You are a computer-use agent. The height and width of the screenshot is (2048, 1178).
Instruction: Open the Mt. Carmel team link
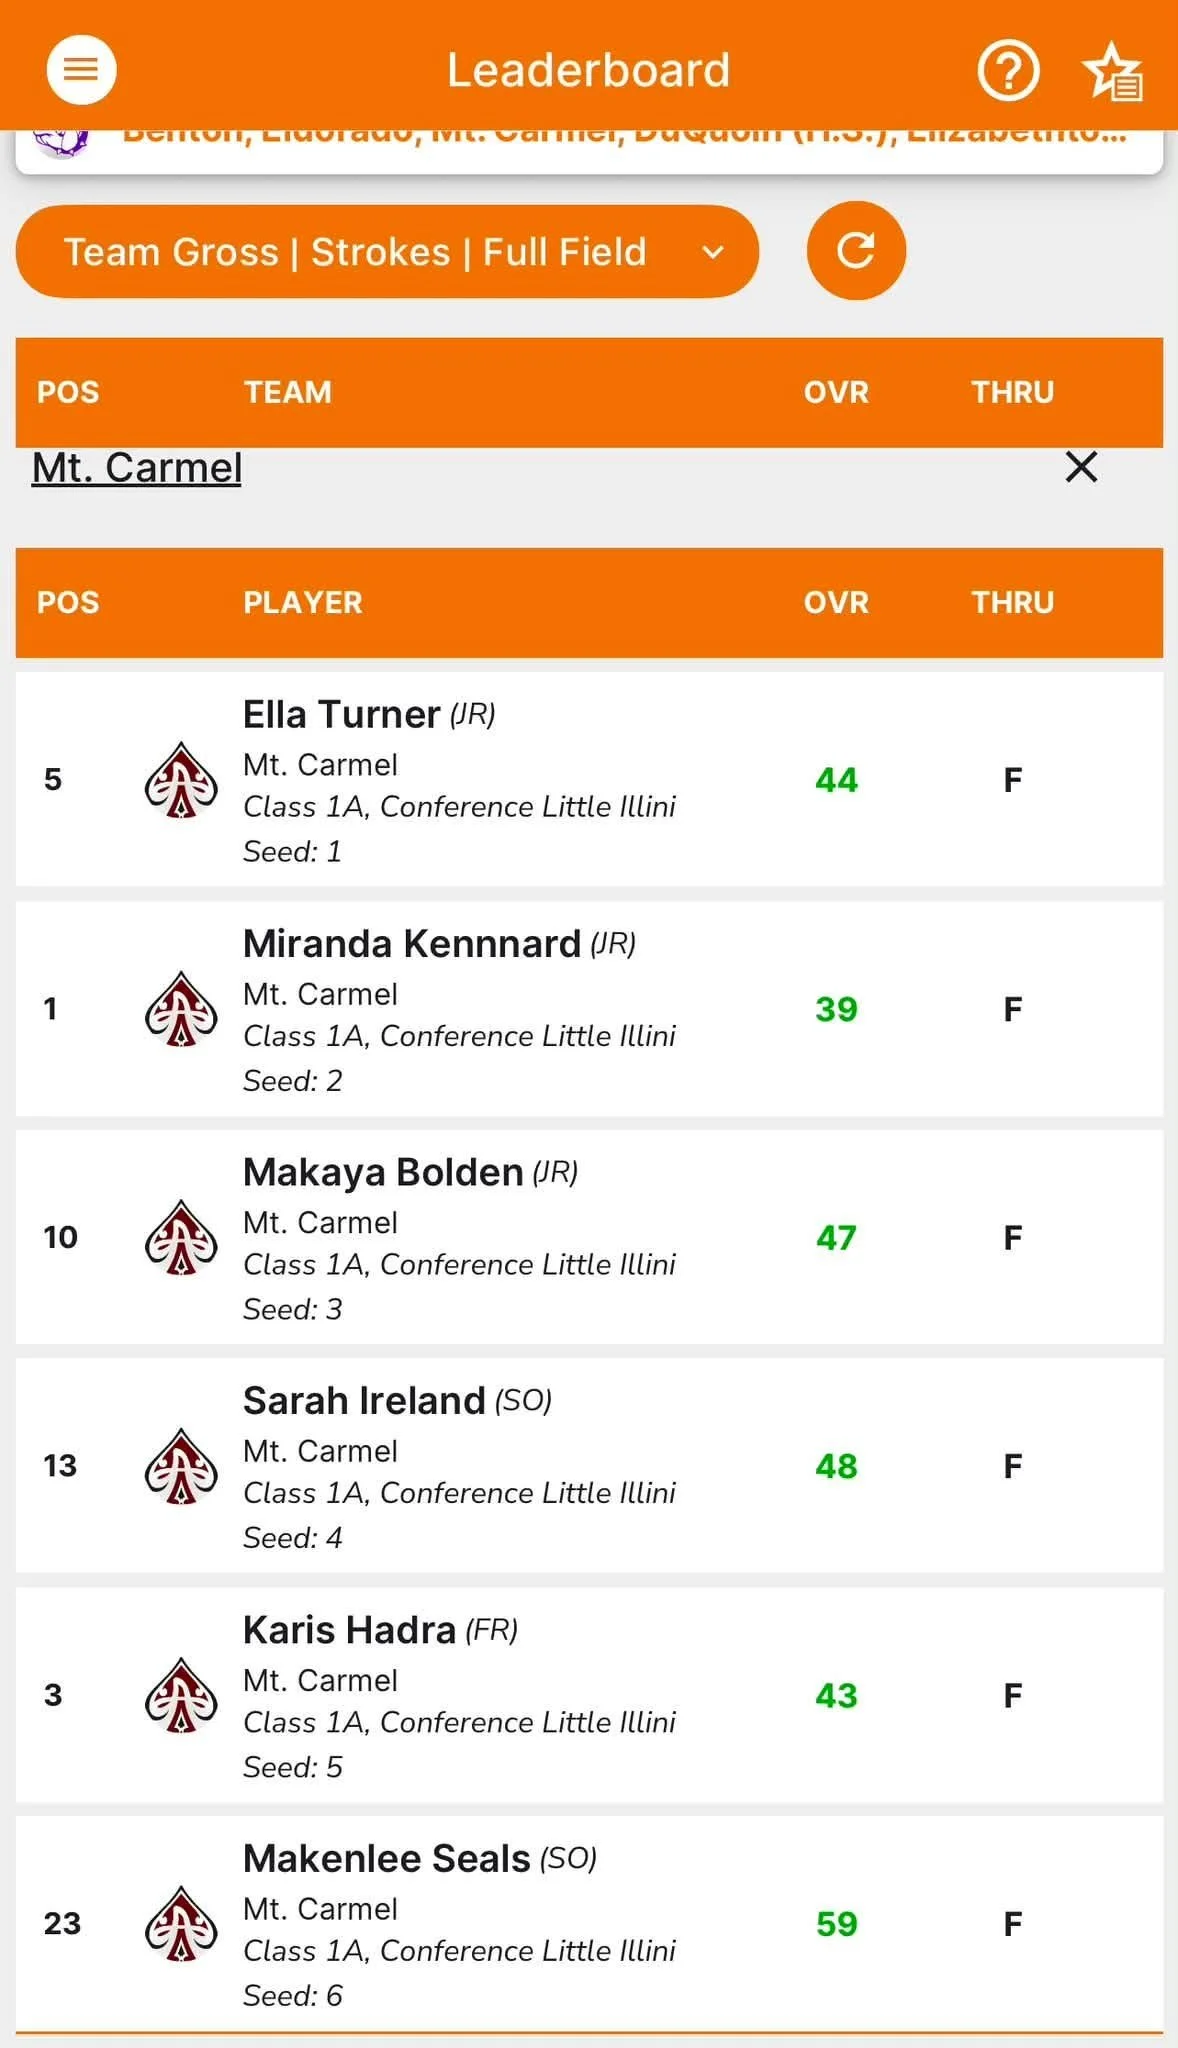[137, 468]
